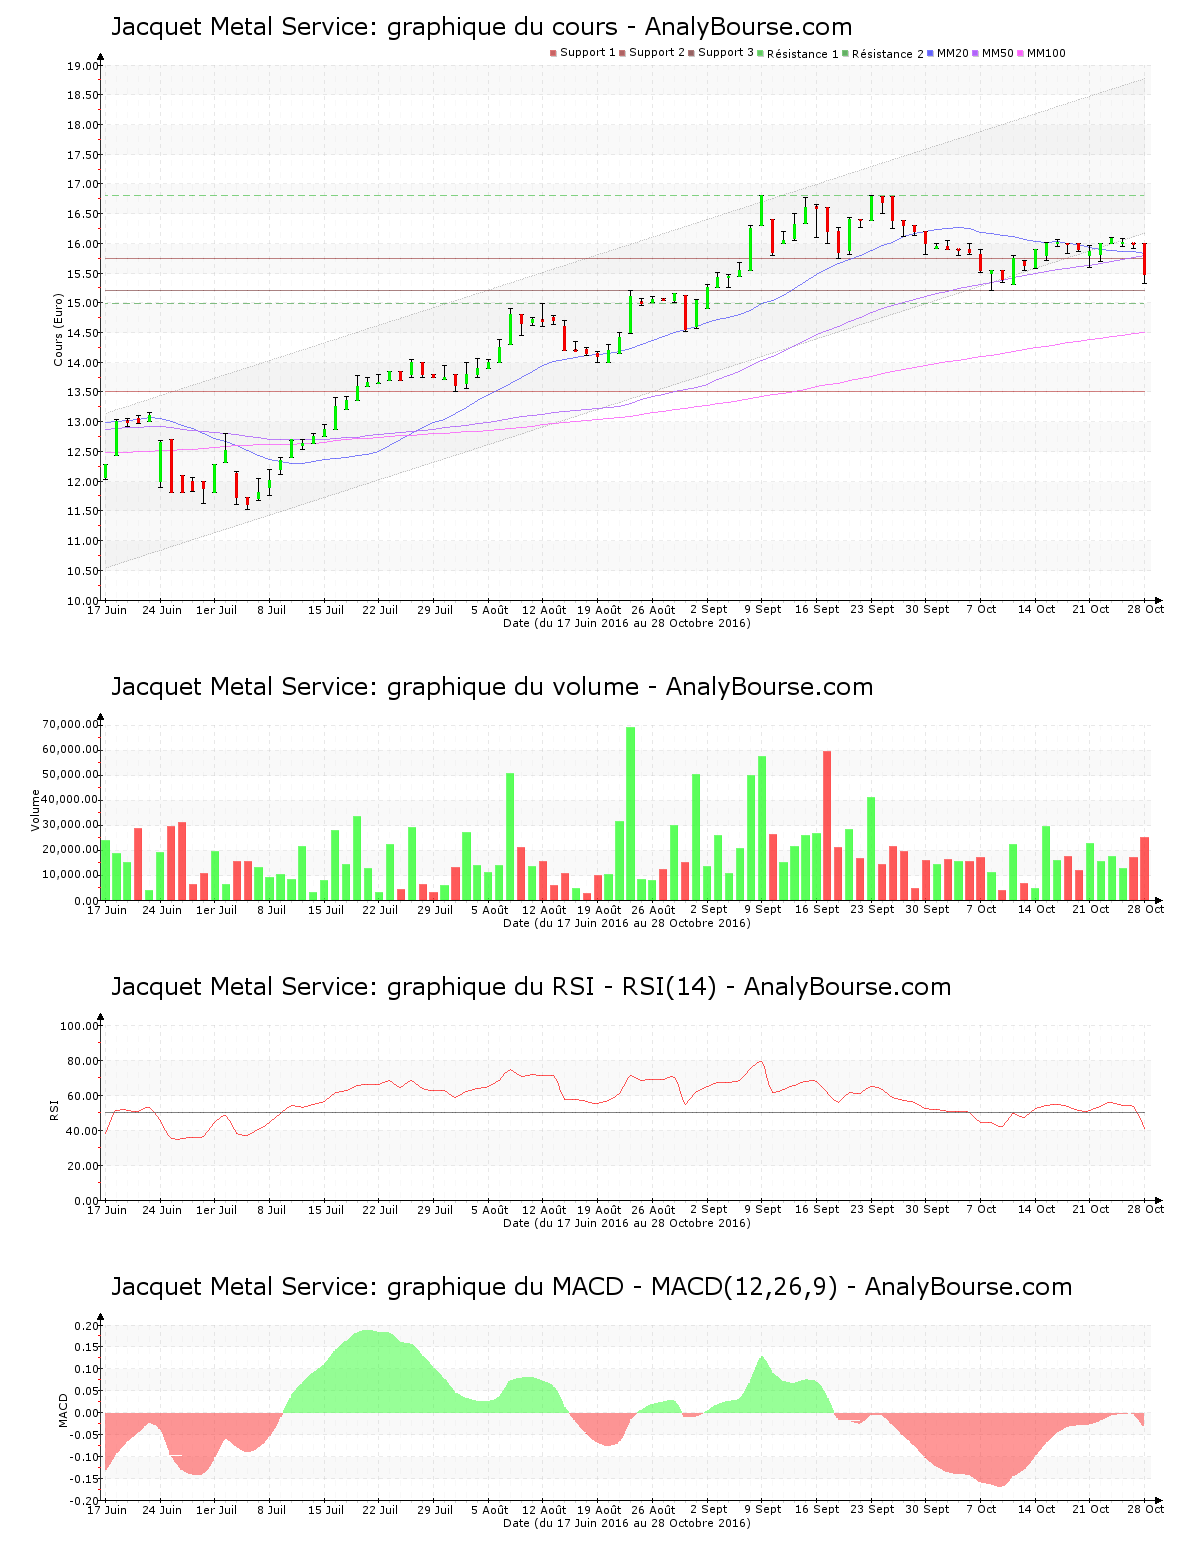Click the 15.00 value on price axis
Viewport: 1200px width, 1550px height.
pyautogui.click(x=83, y=303)
